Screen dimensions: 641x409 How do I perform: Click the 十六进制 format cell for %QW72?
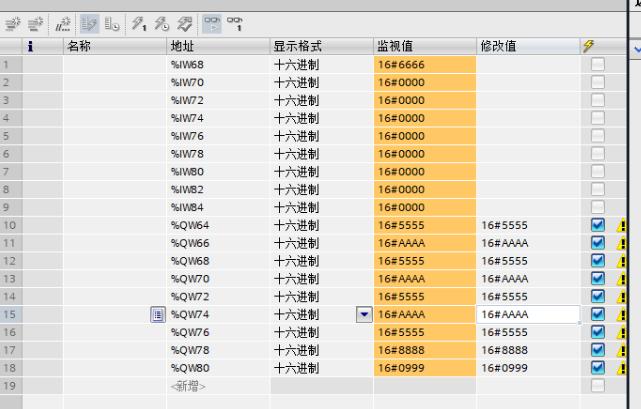322,297
